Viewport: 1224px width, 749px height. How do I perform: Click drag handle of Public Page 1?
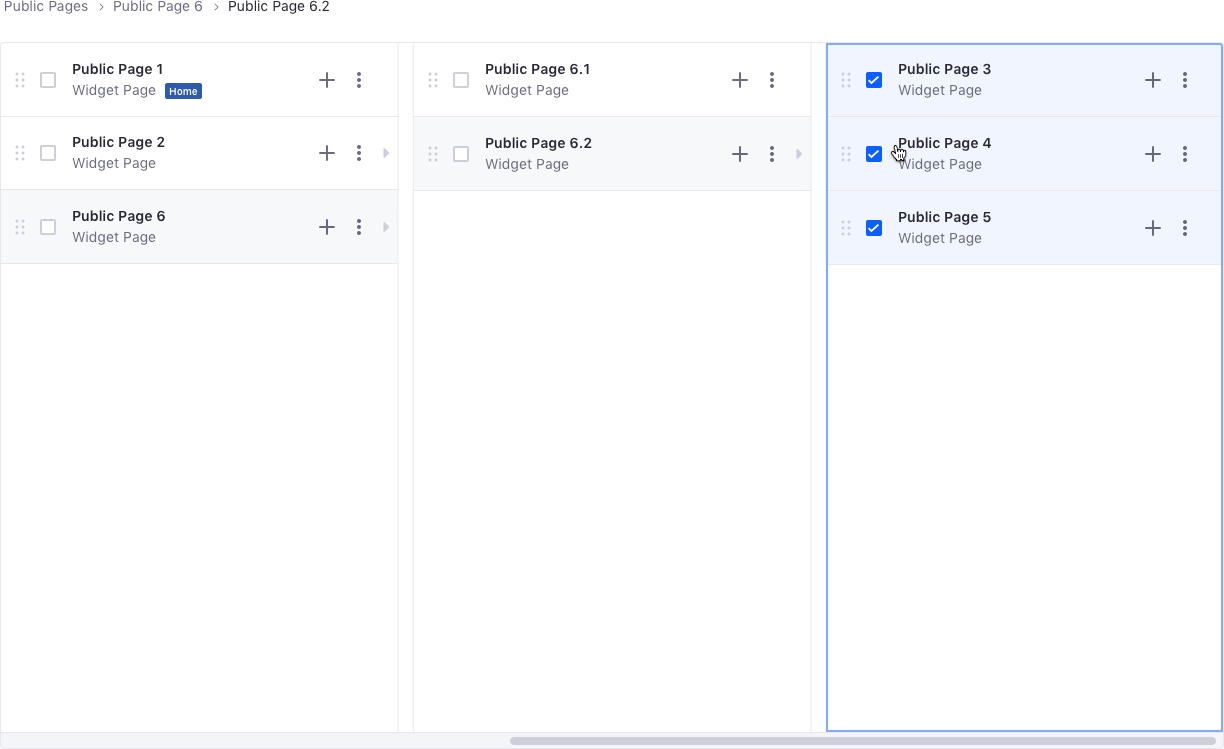pos(20,80)
